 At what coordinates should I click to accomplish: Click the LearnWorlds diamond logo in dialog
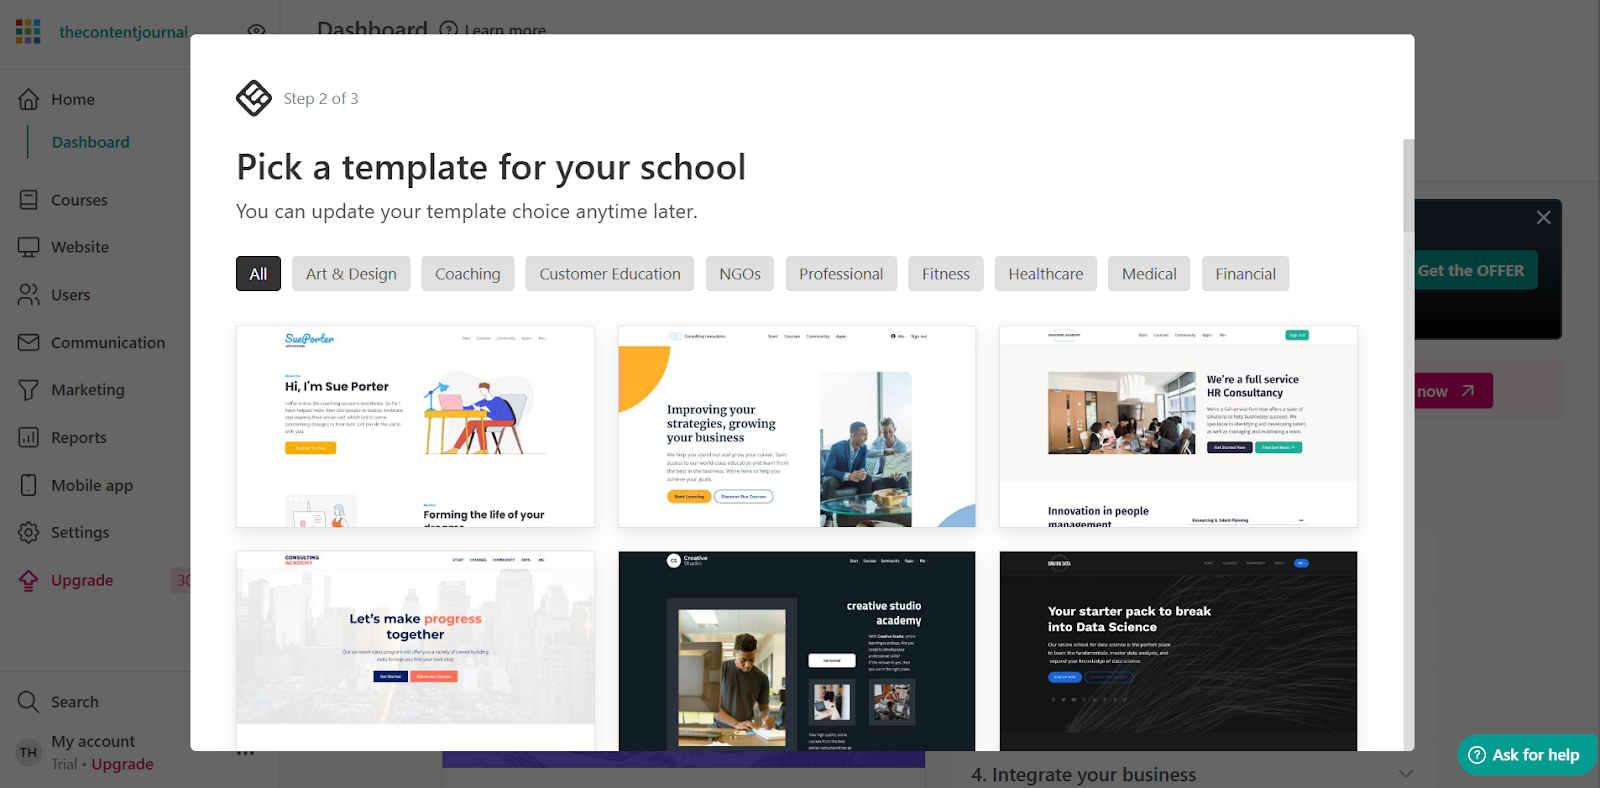tap(254, 98)
